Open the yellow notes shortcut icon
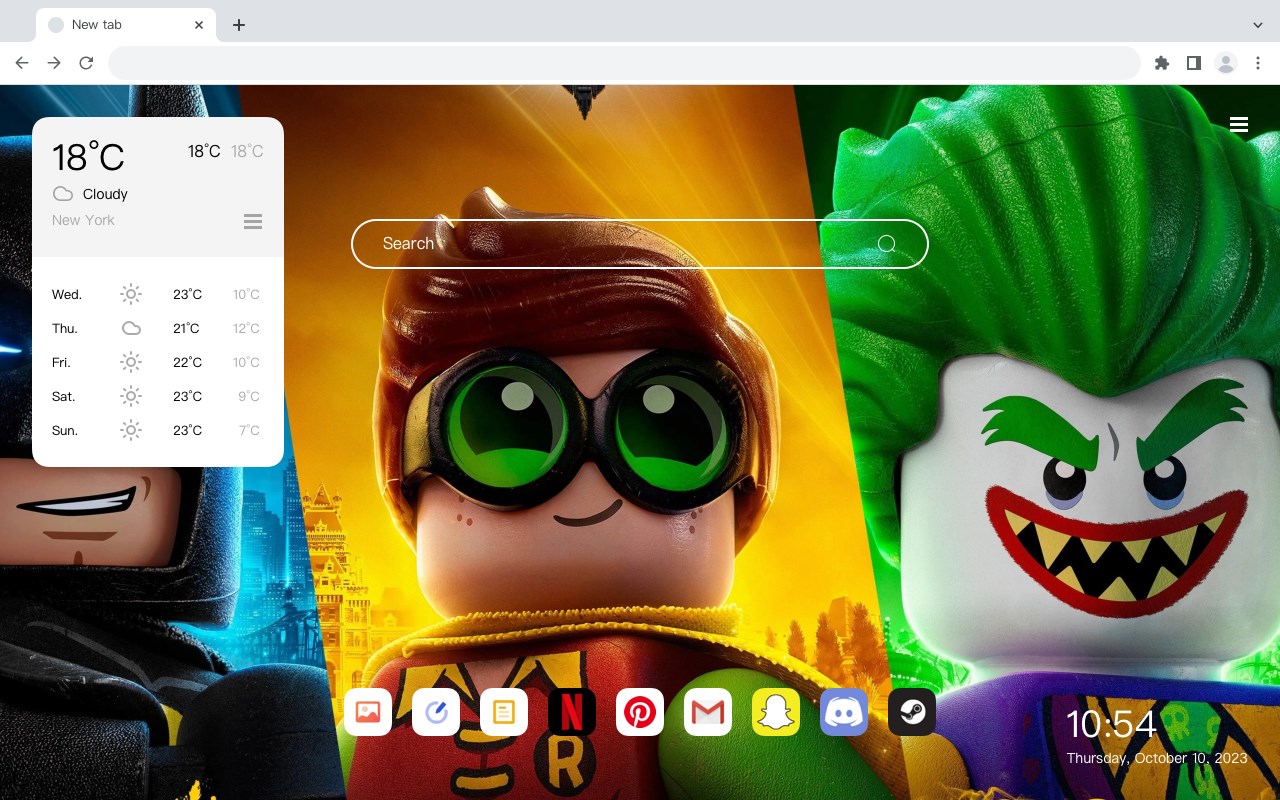The width and height of the screenshot is (1280, 800). point(504,712)
